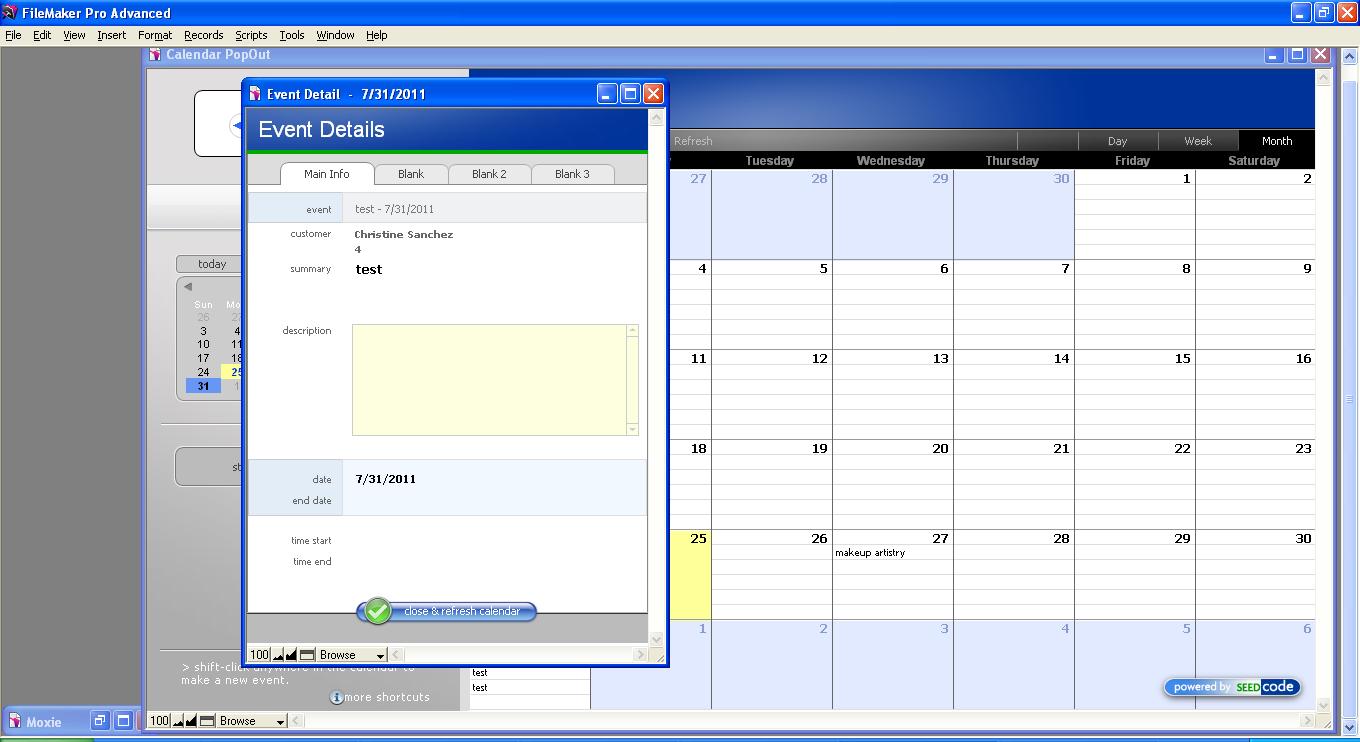
Task: Open the Scripts menu
Action: (x=251, y=35)
